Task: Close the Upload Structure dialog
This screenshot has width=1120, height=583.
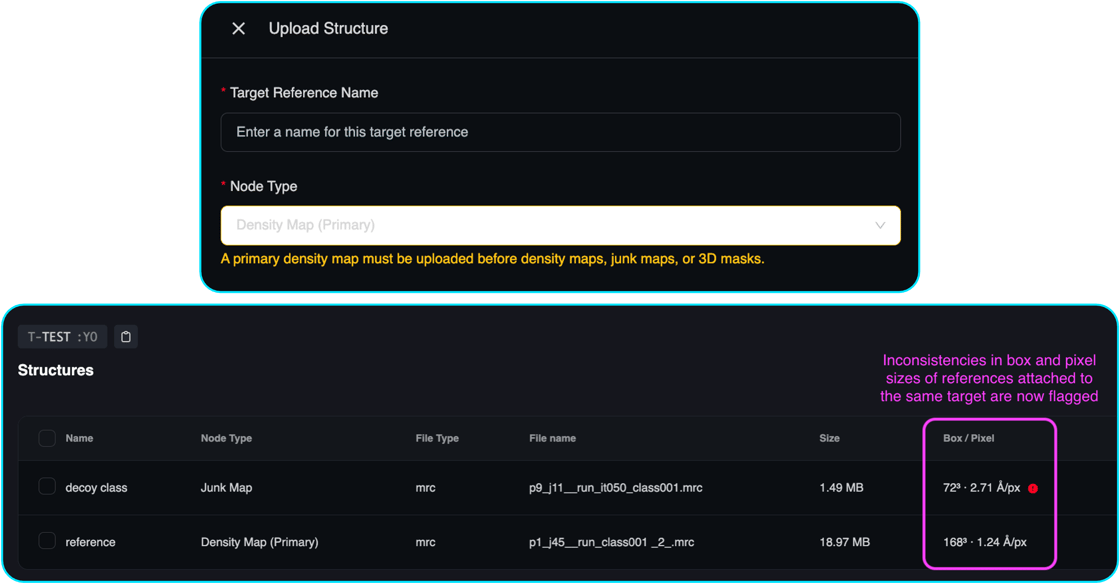Action: coord(239,29)
